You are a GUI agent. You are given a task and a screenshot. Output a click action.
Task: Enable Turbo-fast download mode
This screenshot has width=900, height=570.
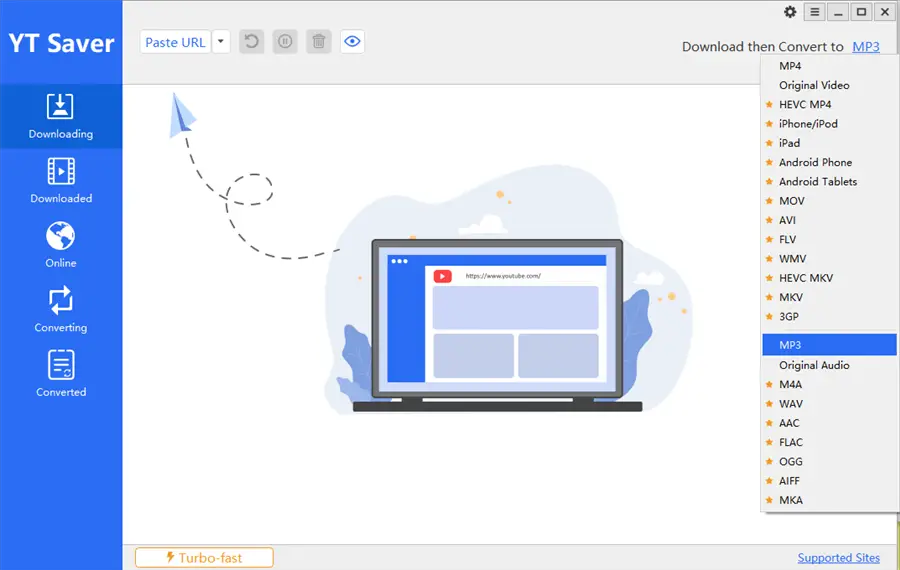[x=204, y=558]
